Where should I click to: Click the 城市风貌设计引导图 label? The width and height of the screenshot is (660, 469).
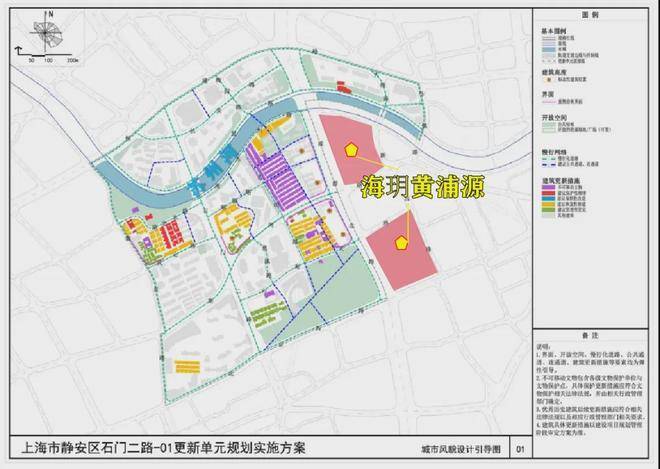point(461,449)
